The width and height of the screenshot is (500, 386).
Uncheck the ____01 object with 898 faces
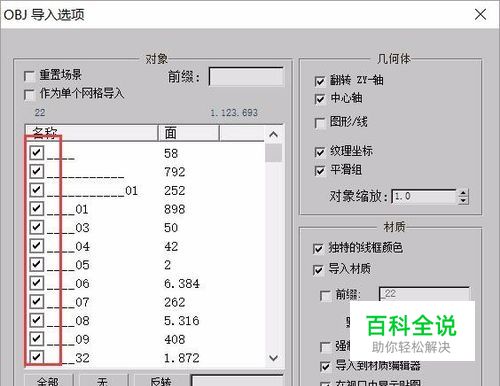pyautogui.click(x=37, y=209)
